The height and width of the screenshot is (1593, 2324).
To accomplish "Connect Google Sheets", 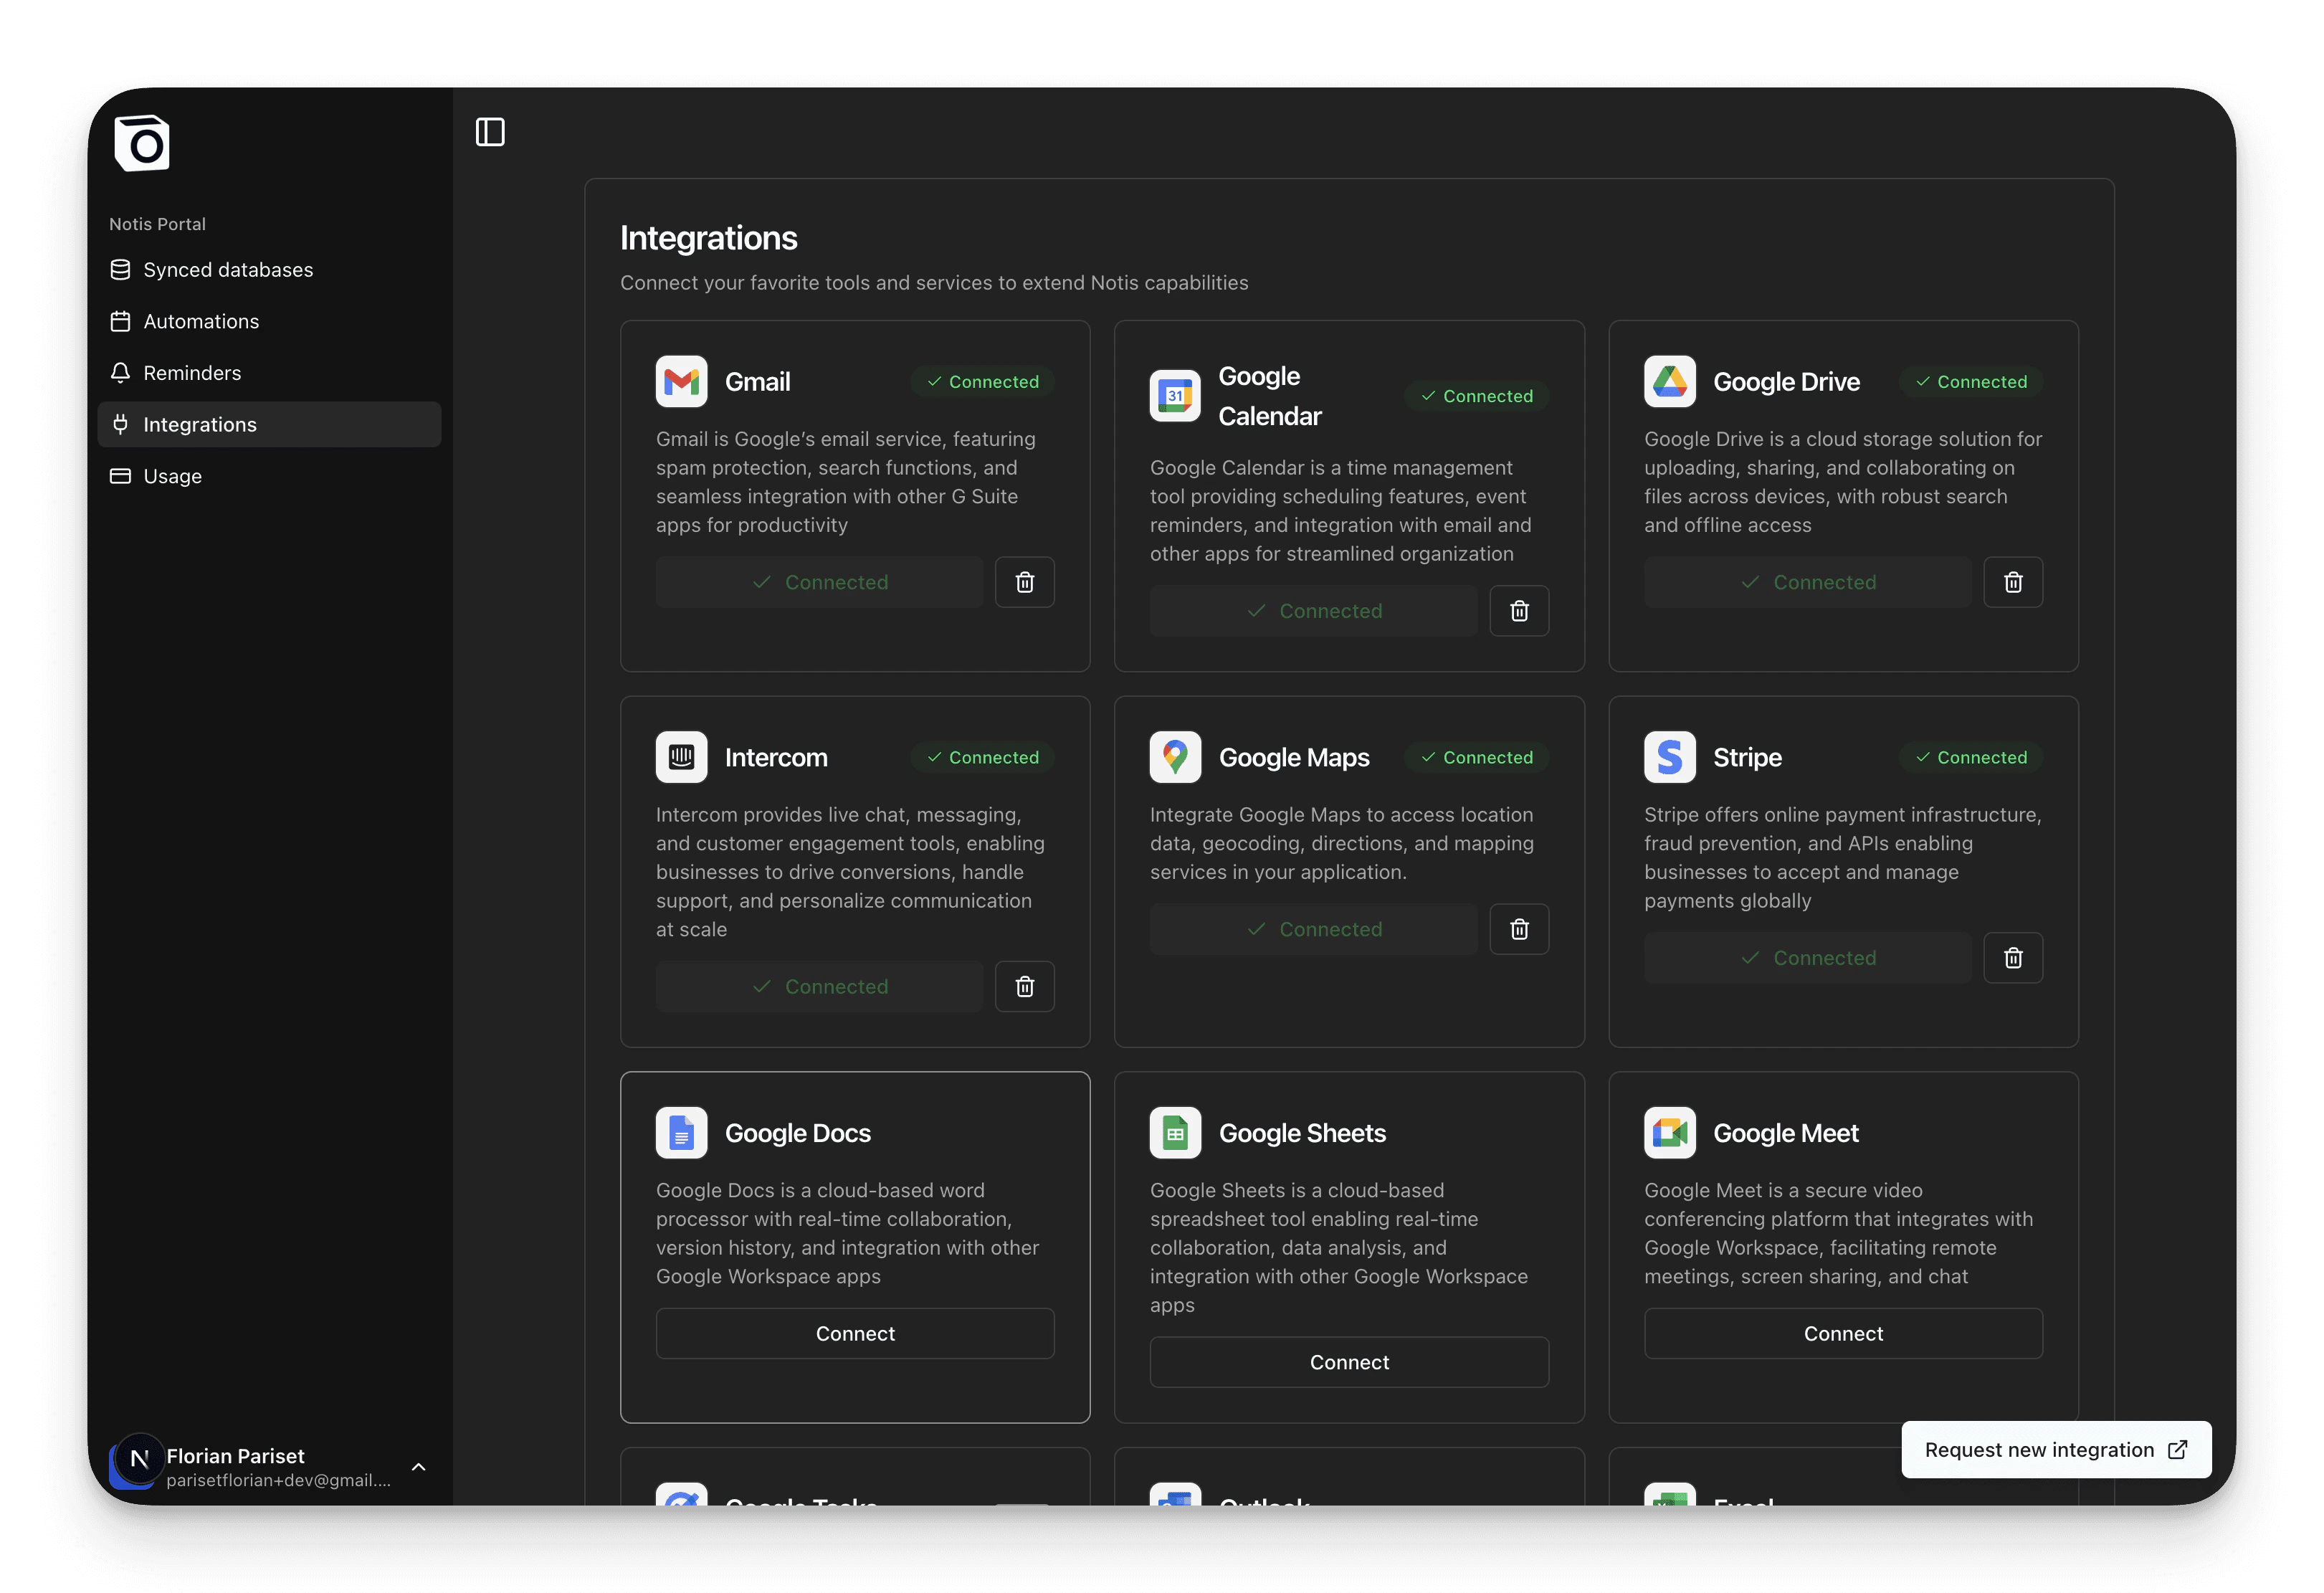I will coord(1348,1361).
